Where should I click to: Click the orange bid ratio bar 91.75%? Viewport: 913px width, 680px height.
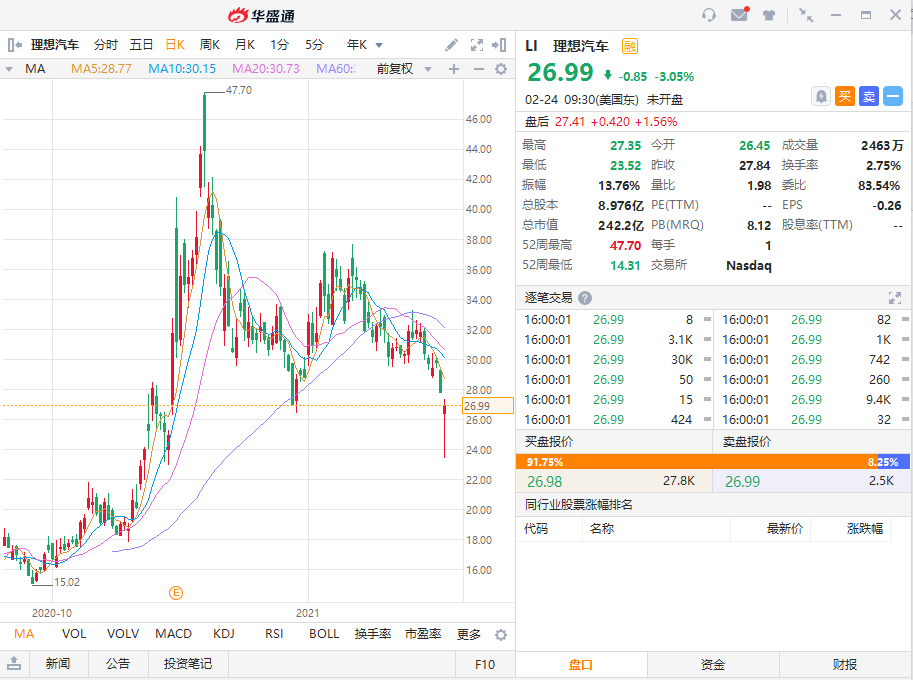click(696, 462)
